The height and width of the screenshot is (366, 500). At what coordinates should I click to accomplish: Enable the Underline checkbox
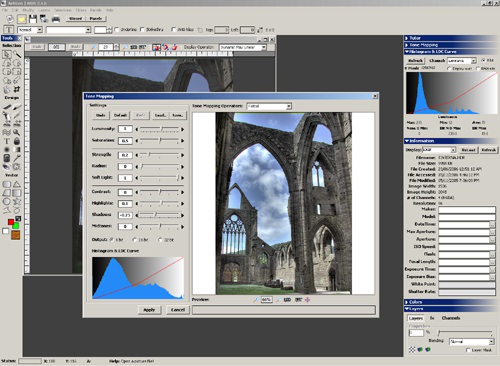[x=117, y=30]
